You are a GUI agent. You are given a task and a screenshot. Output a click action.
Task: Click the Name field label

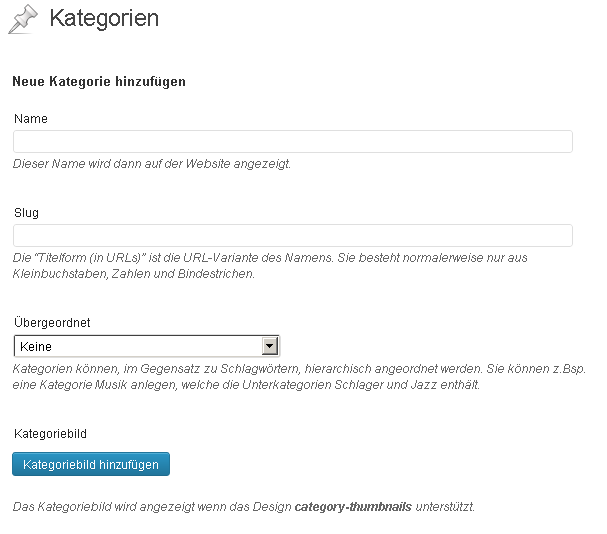(x=31, y=118)
